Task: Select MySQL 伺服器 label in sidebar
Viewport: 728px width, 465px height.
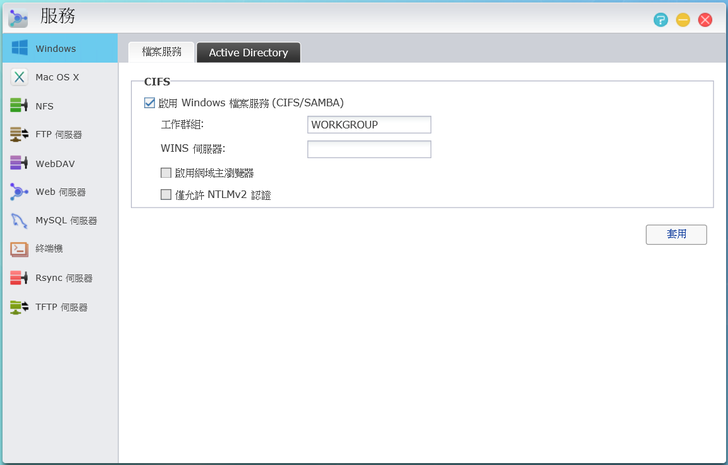Action: (66, 220)
